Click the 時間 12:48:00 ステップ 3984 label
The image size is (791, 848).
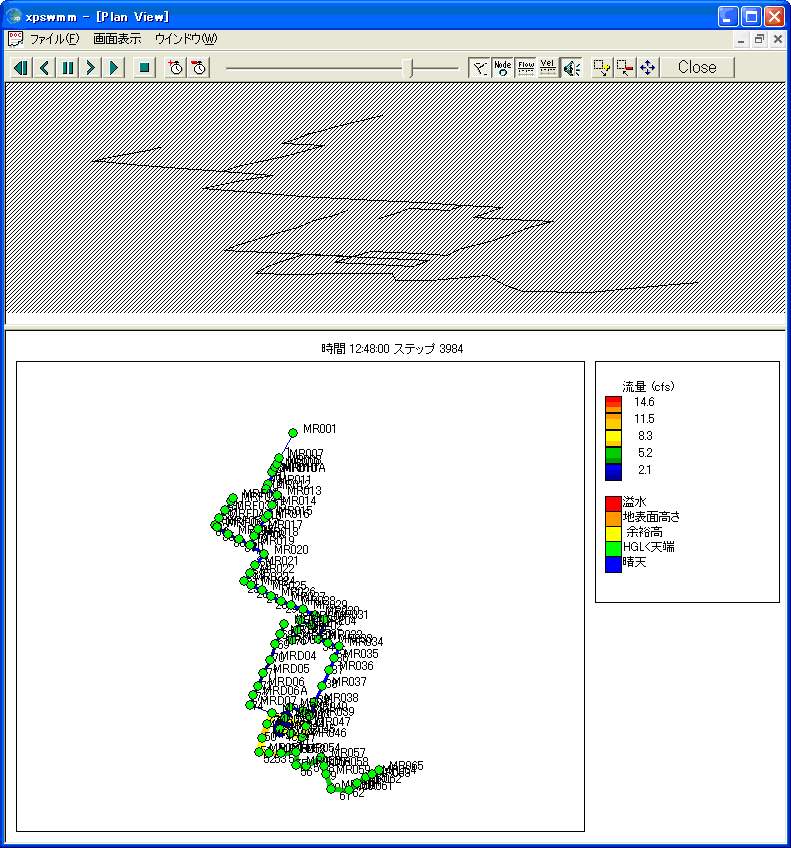(392, 349)
